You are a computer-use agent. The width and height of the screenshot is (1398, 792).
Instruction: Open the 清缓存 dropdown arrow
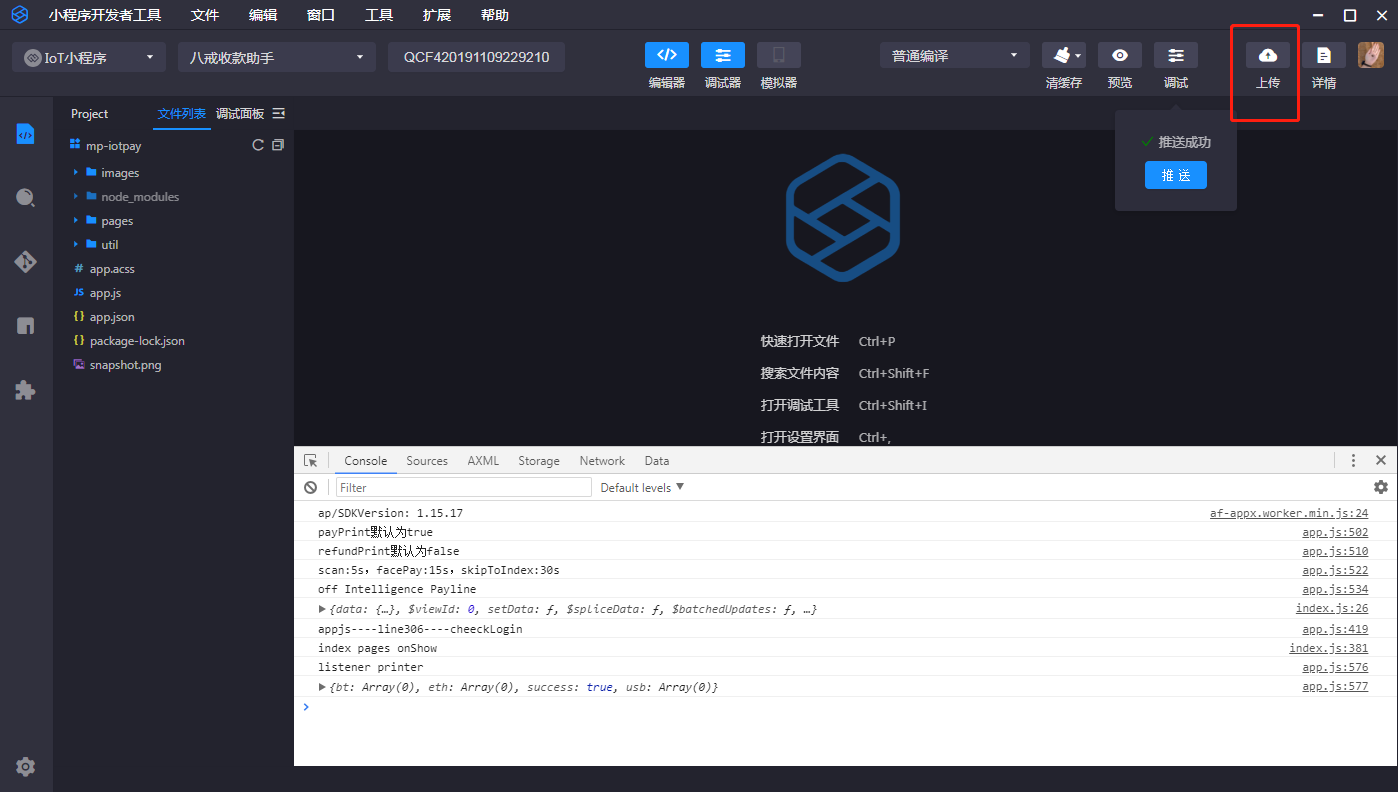point(1078,56)
